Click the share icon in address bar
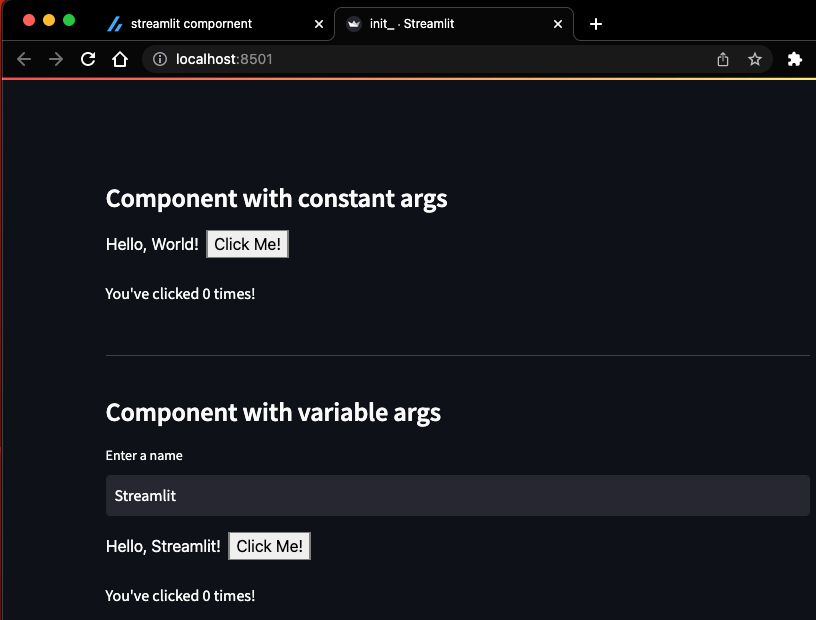 [723, 59]
